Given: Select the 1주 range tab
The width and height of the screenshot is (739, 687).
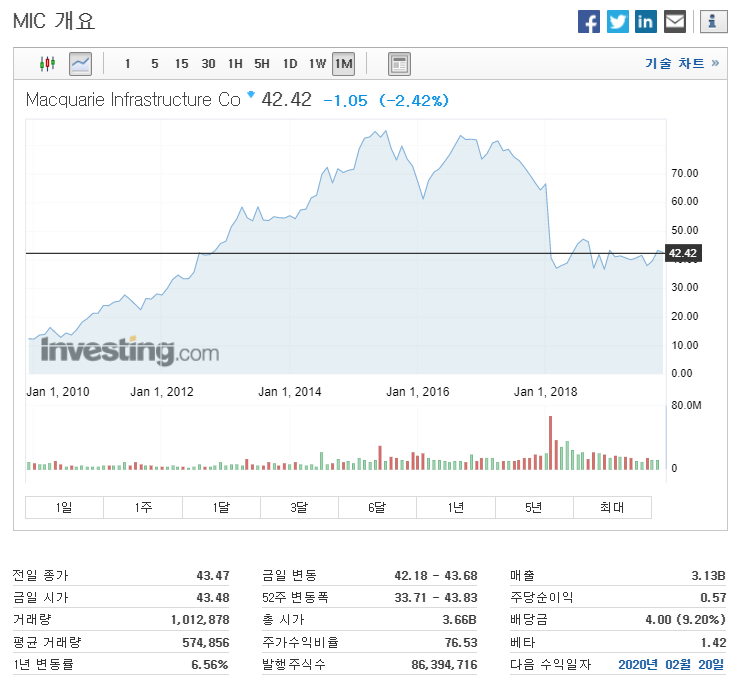Looking at the screenshot, I should coord(143,507).
